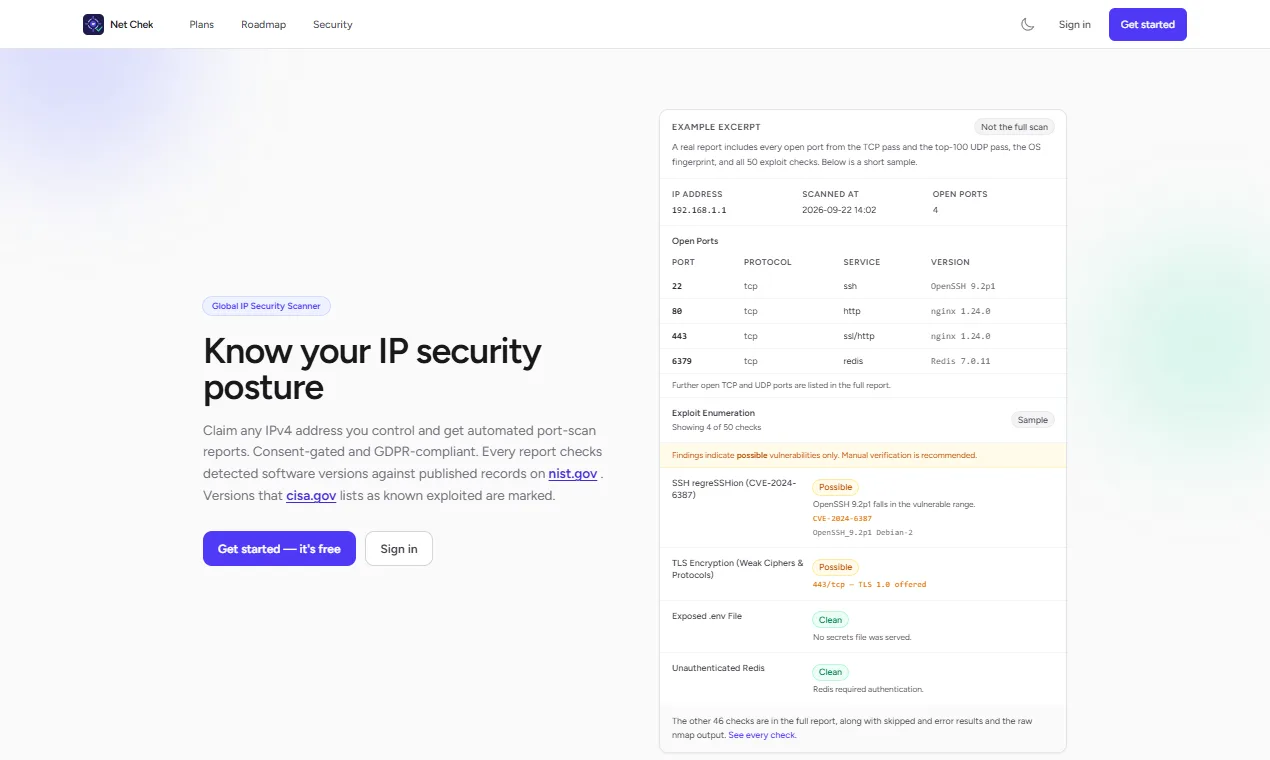The width and height of the screenshot is (1270, 760).
Task: Click Sign in in the header
Action: [1075, 24]
